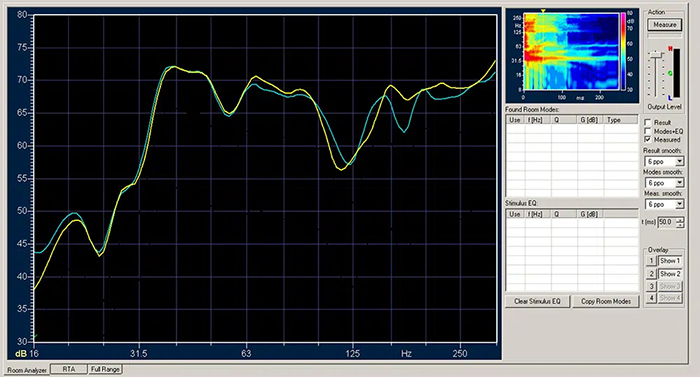Switch to the Room Analyzer tab

point(27,370)
